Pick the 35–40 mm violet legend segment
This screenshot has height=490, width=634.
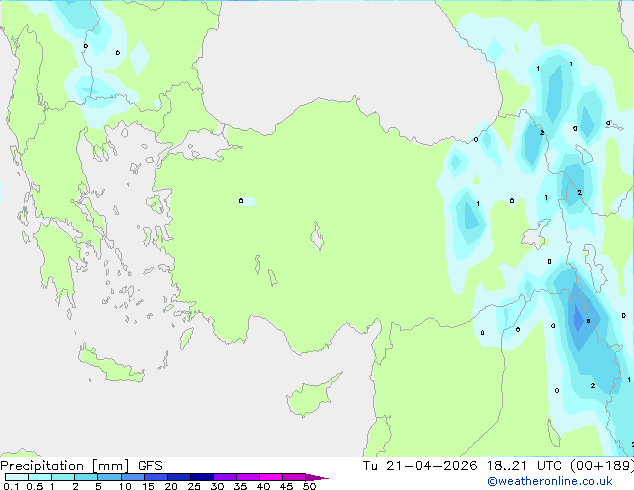(248, 477)
